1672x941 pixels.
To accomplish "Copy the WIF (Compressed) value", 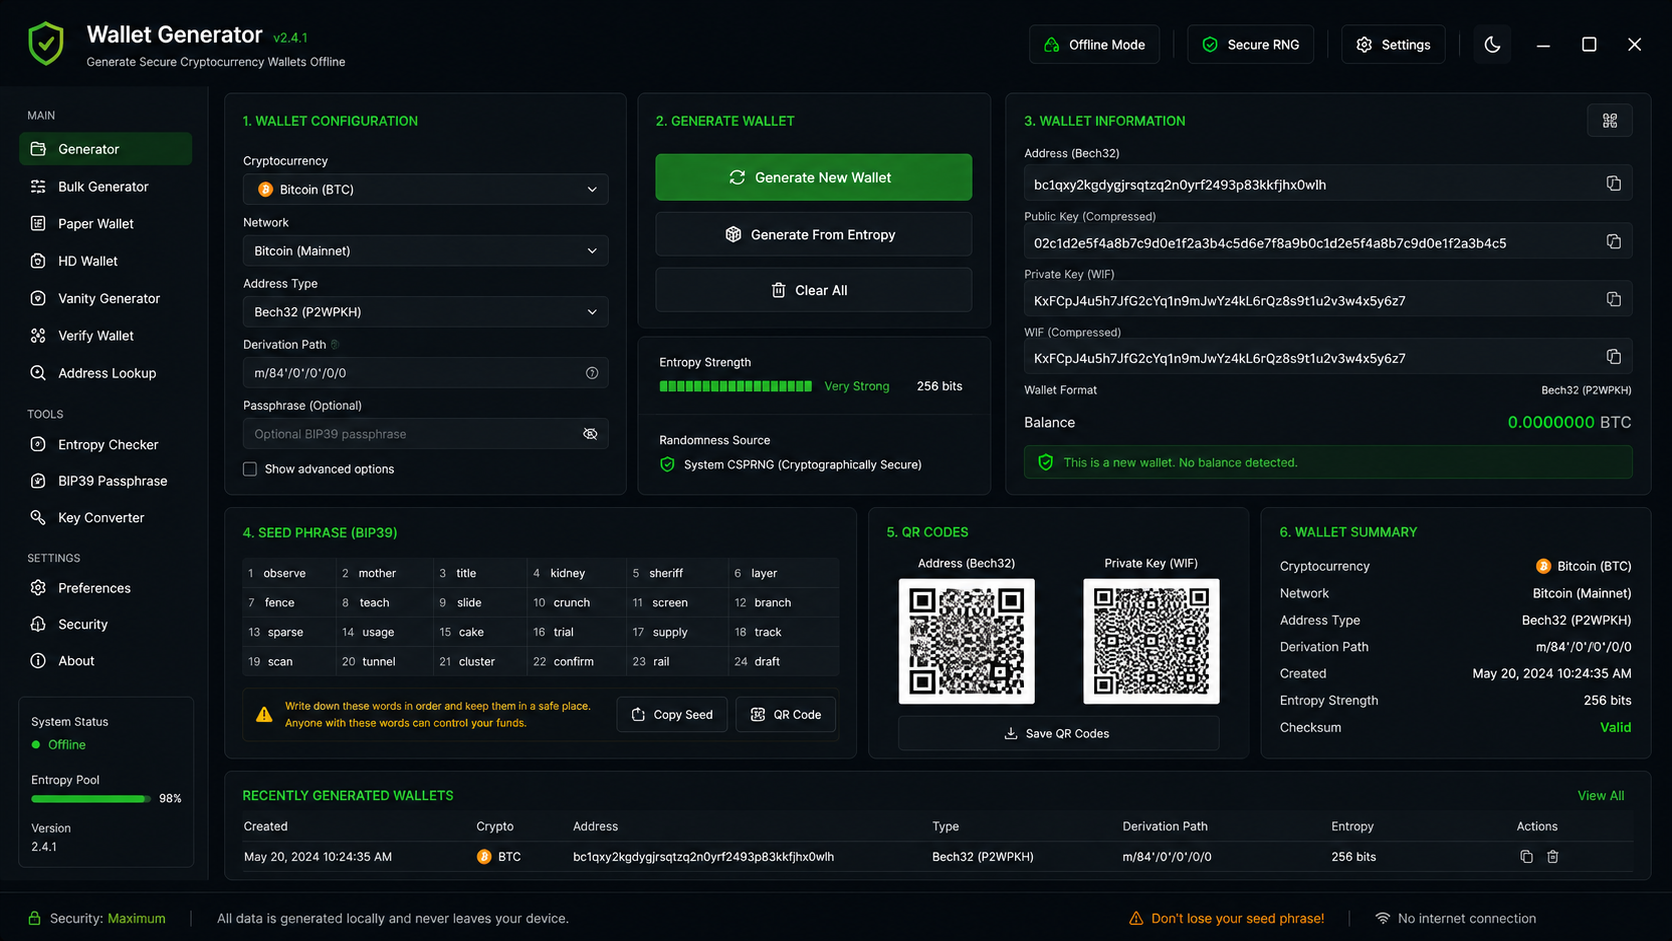I will coord(1613,357).
